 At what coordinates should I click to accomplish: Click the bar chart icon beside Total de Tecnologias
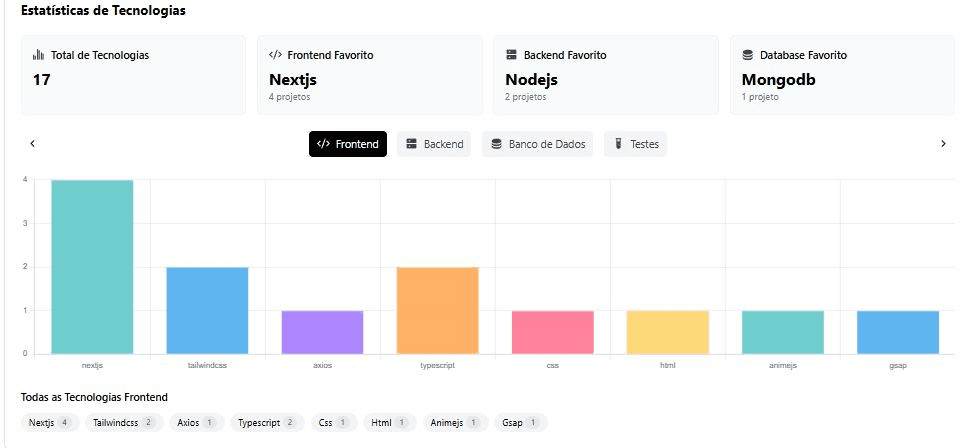pyautogui.click(x=38, y=55)
